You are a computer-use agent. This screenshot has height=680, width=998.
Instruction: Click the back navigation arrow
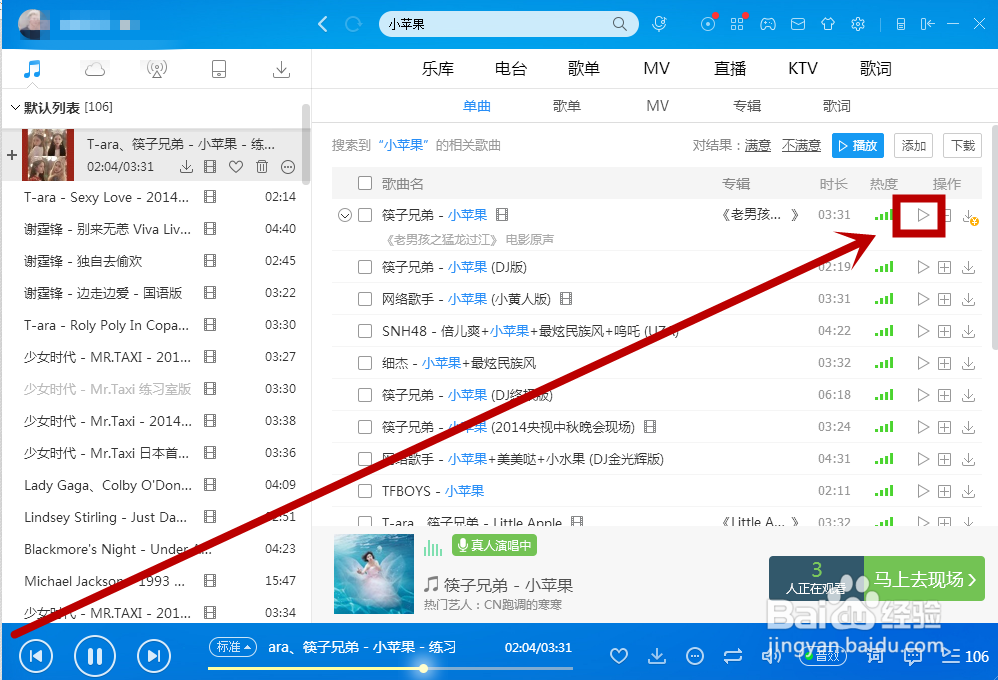tap(323, 24)
